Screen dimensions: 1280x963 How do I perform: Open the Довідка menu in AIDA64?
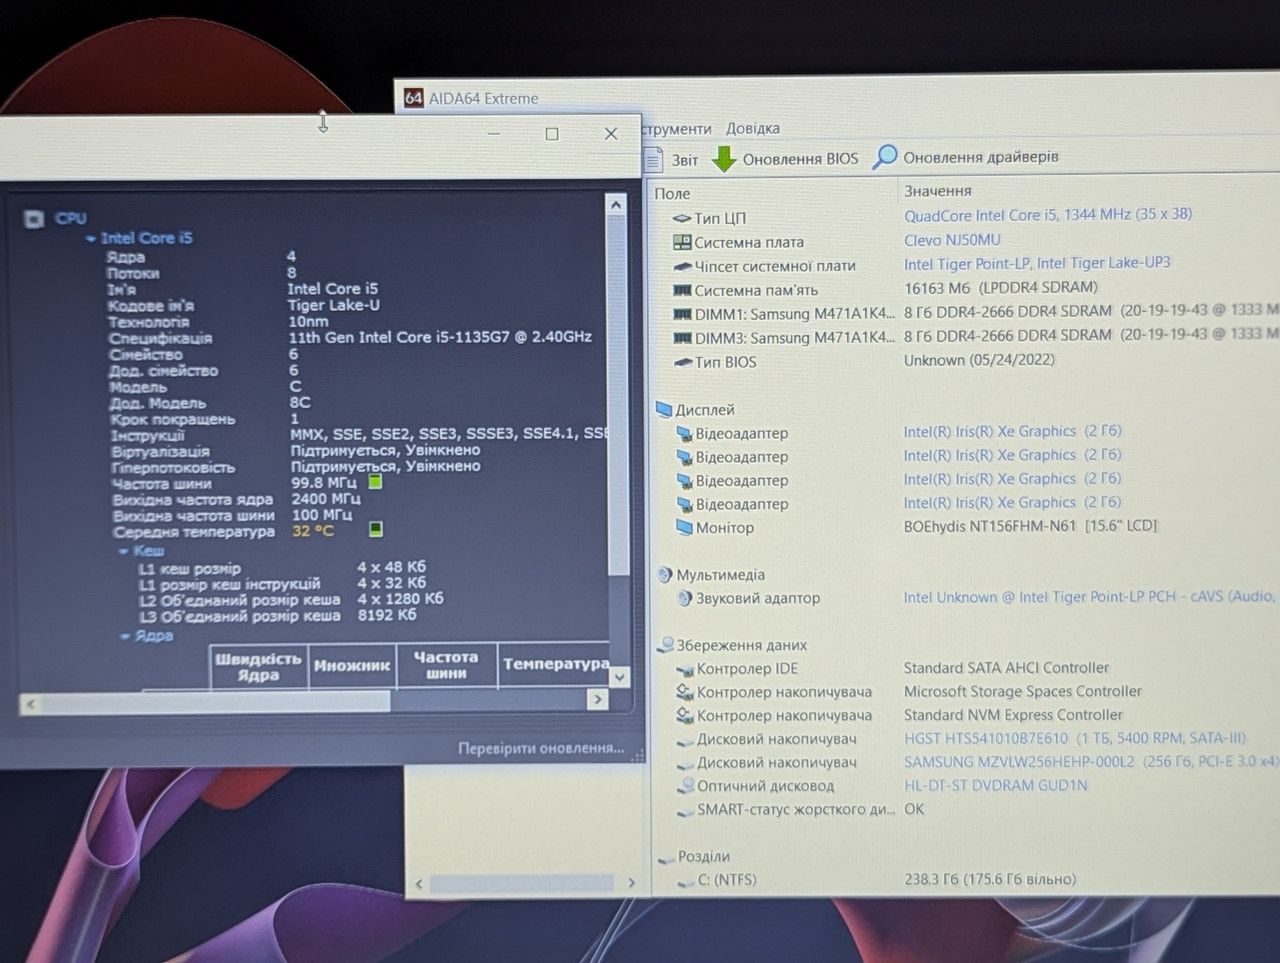pos(753,128)
